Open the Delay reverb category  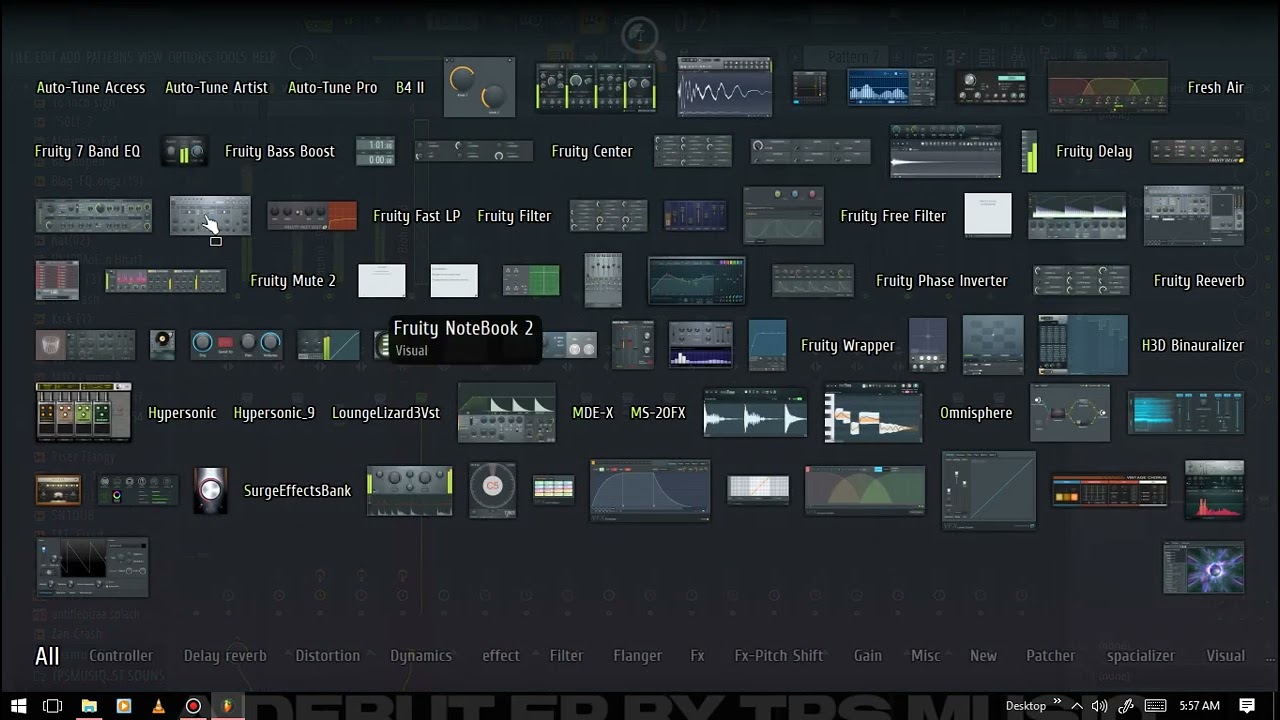click(225, 656)
